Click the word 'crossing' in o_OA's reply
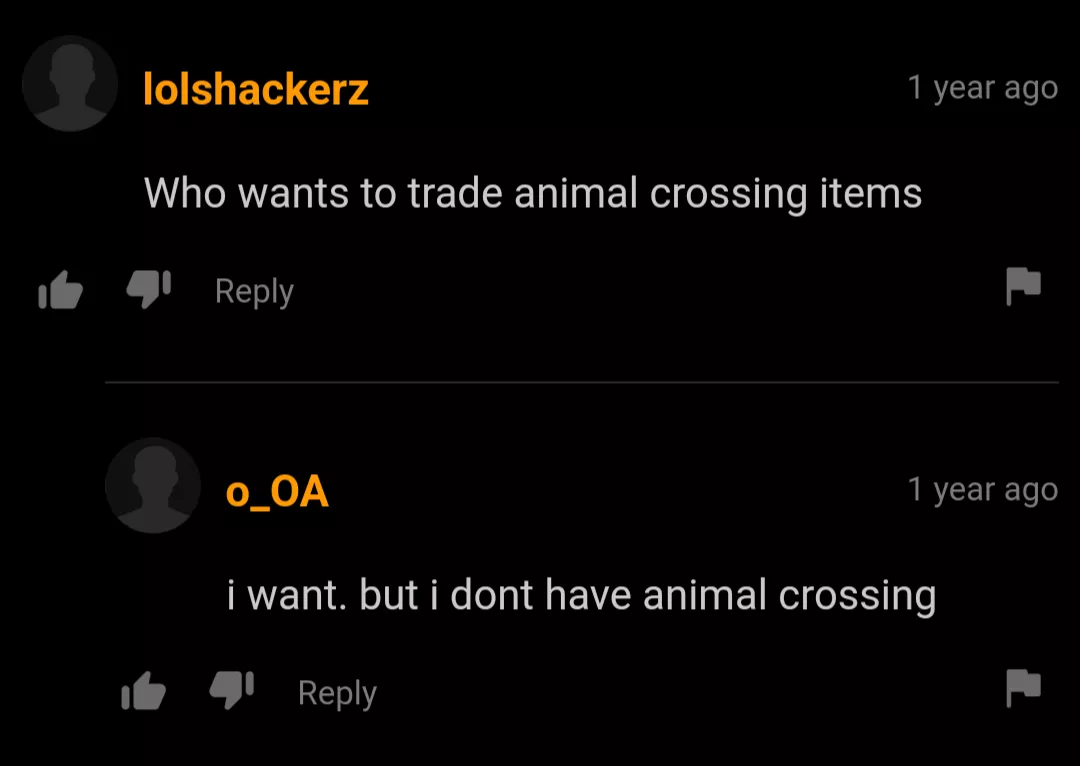The width and height of the screenshot is (1080, 766). coord(858,596)
